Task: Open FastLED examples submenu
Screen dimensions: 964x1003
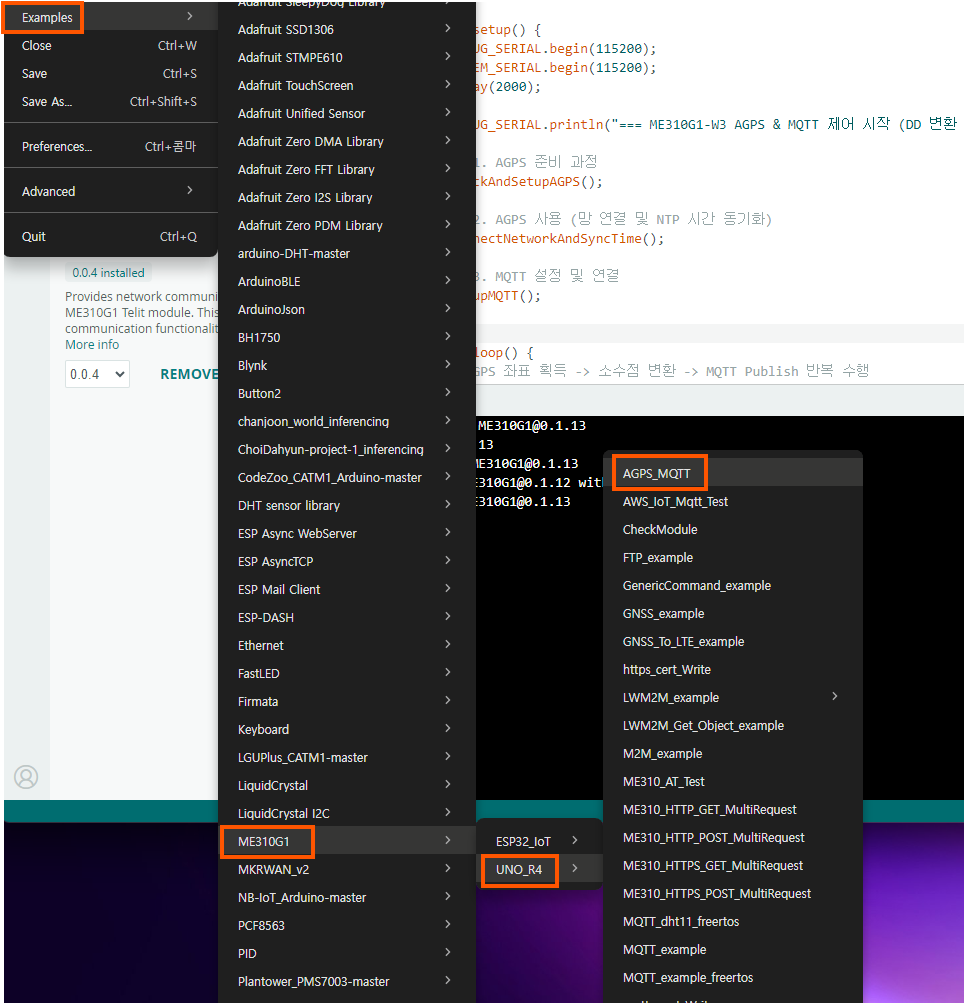Action: (347, 674)
